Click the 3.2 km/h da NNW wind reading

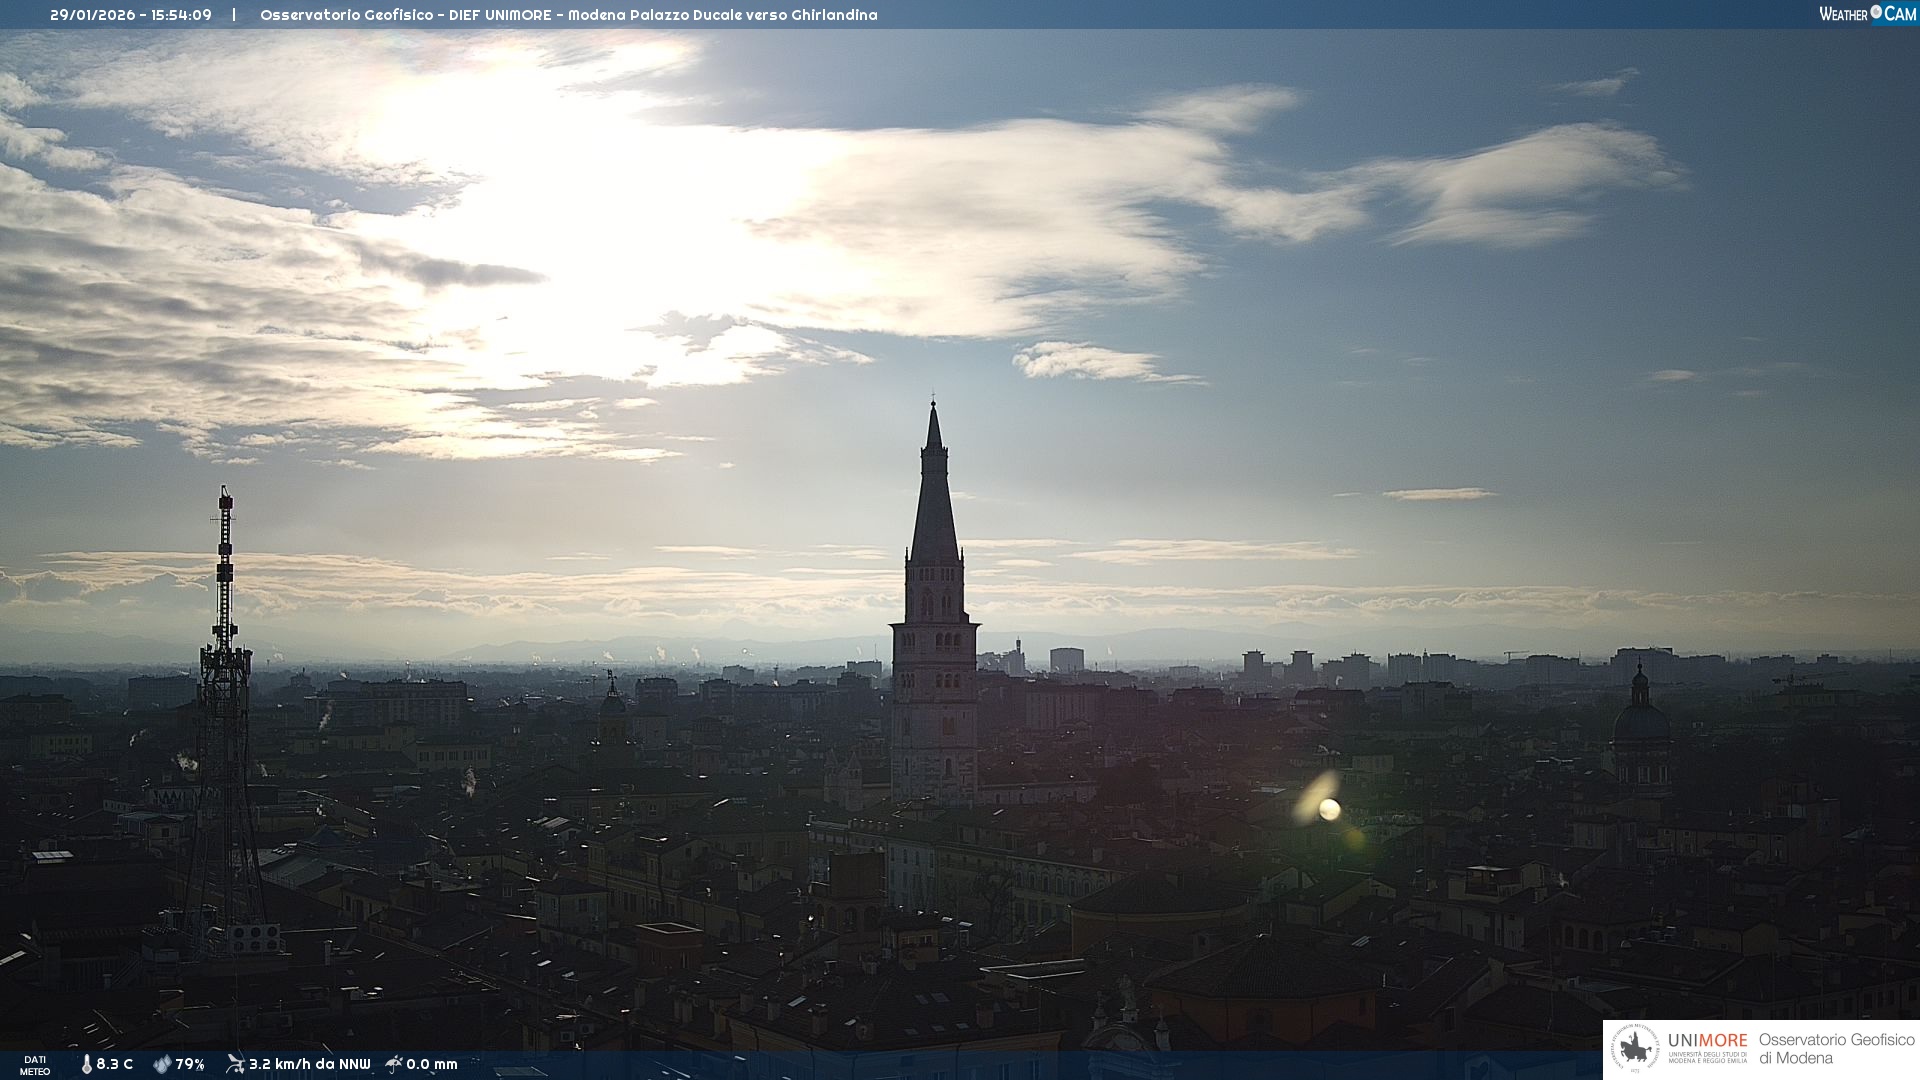pos(309,1064)
